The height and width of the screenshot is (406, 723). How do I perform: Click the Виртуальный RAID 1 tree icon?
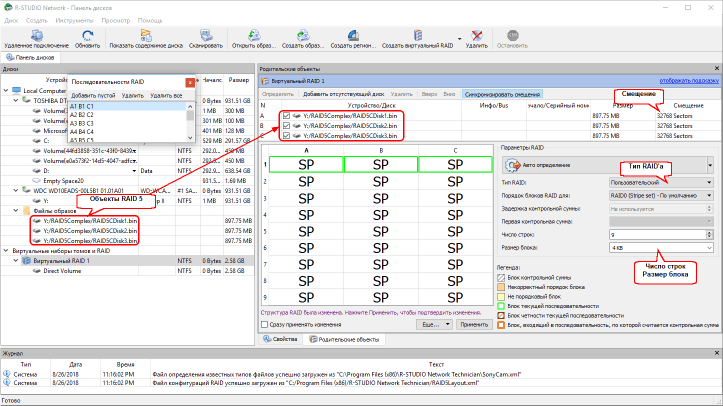coord(27,261)
